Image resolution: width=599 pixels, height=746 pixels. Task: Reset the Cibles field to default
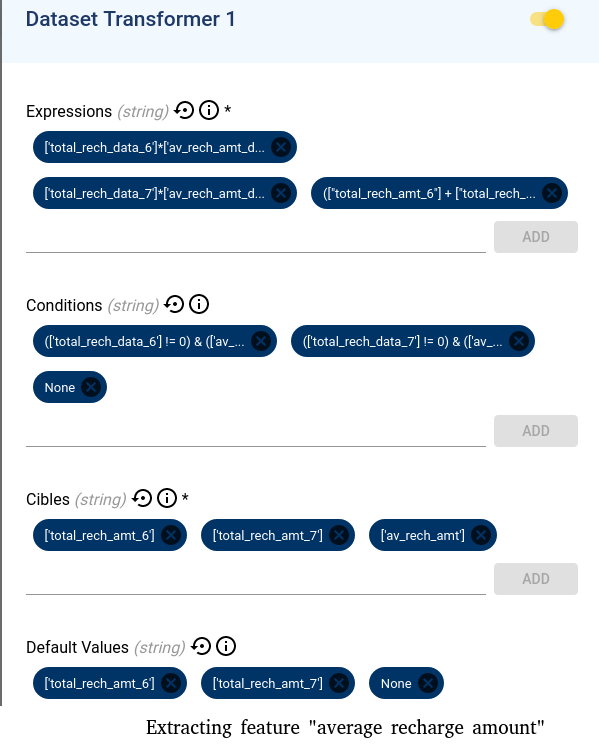pyautogui.click(x=142, y=498)
